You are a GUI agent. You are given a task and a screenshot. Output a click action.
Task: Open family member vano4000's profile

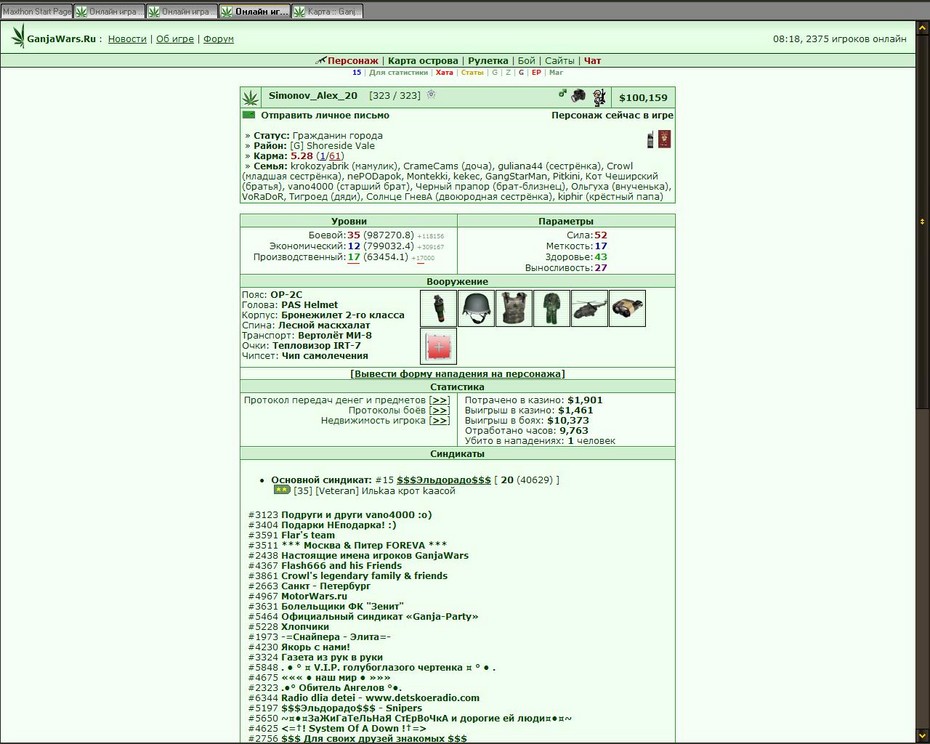pyautogui.click(x=310, y=186)
